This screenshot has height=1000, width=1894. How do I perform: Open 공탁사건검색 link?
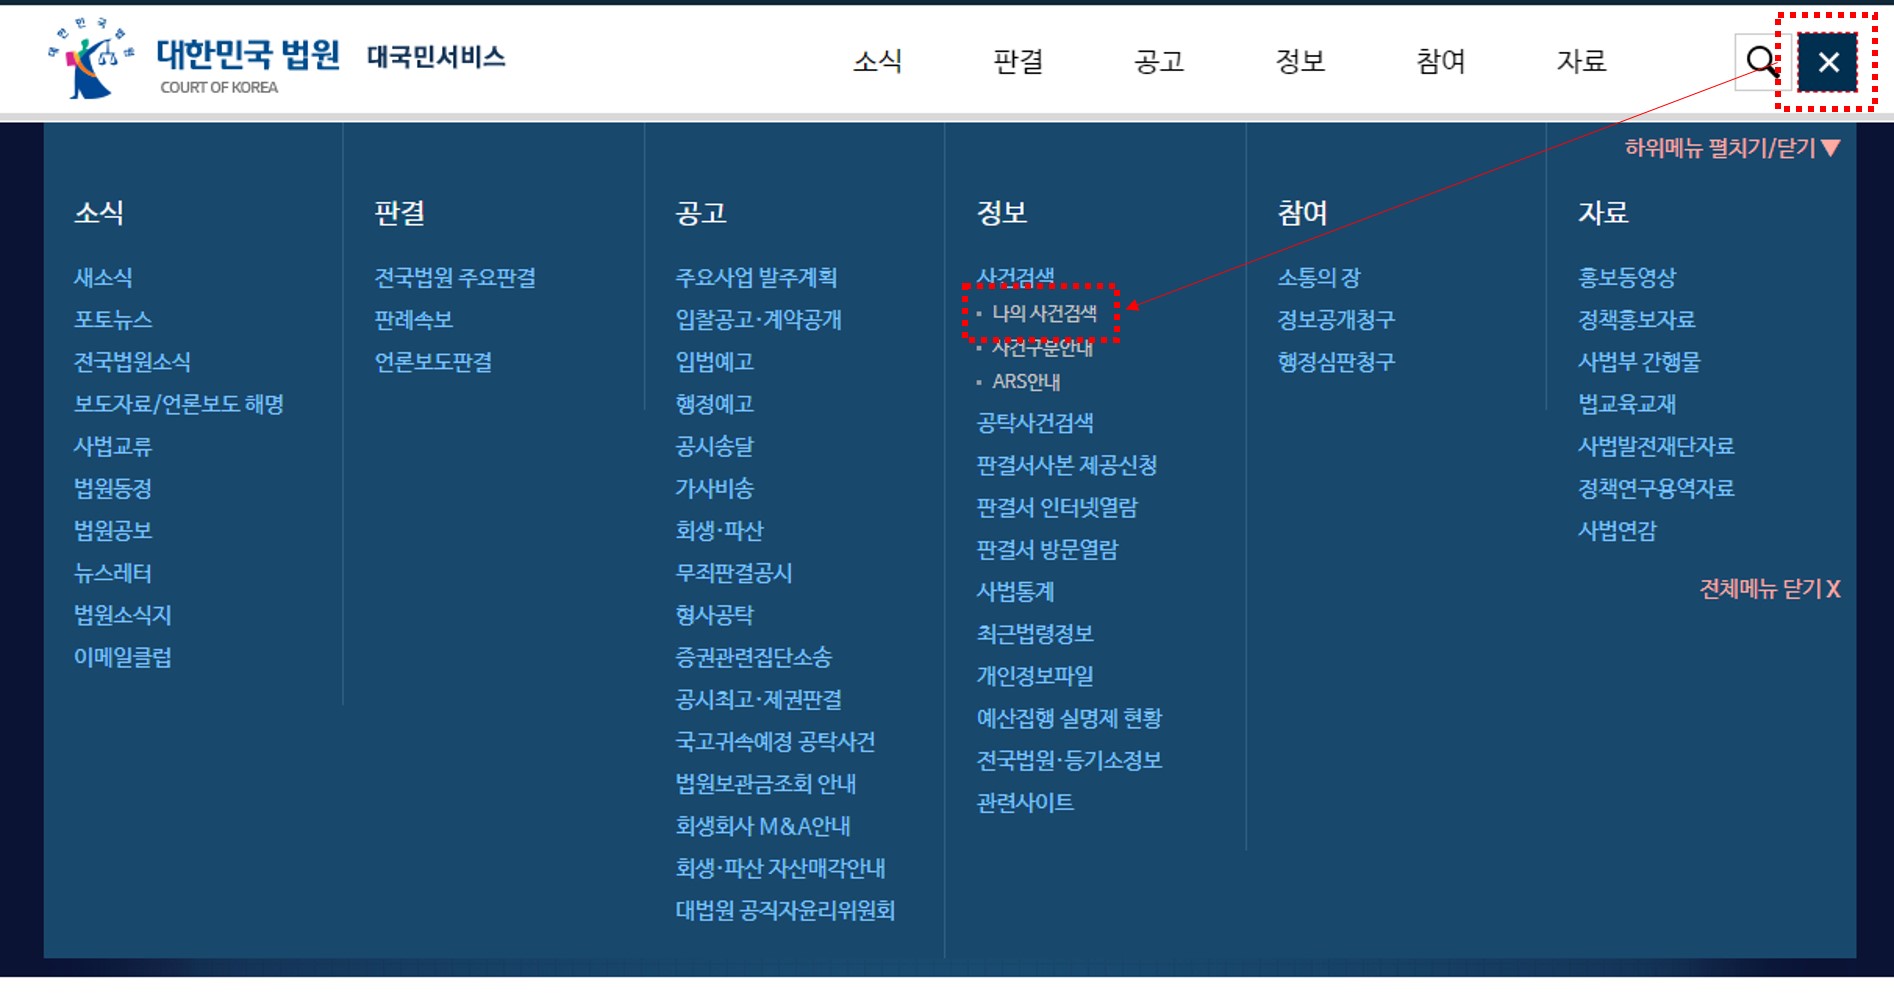pyautogui.click(x=1035, y=423)
